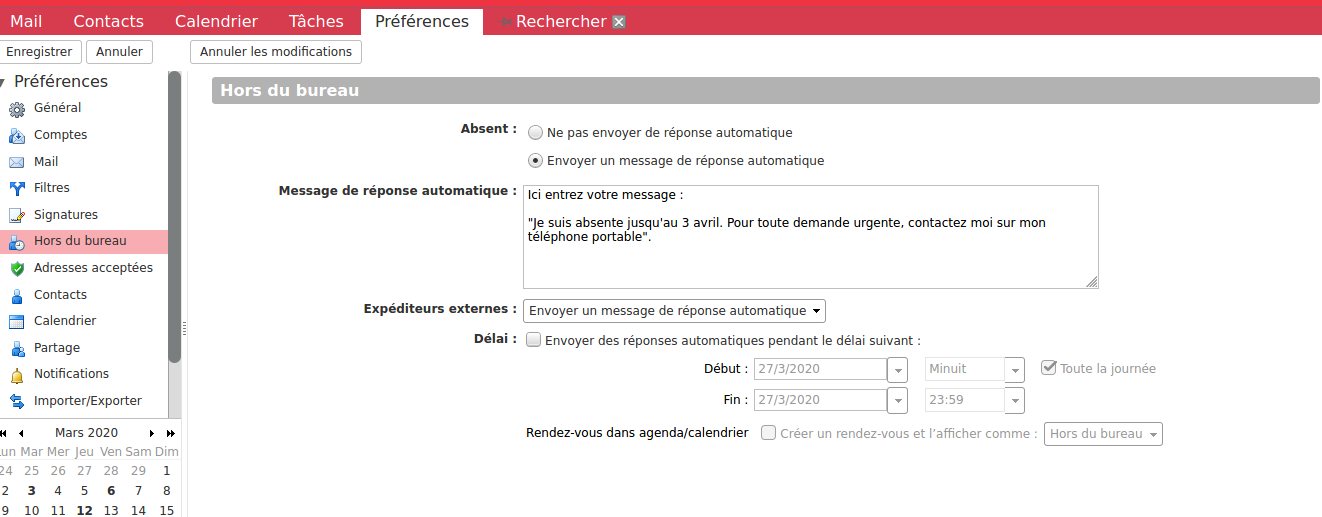Select "Ne pas envoyer de réponse automatique"
This screenshot has height=517, width=1322.
click(x=536, y=133)
